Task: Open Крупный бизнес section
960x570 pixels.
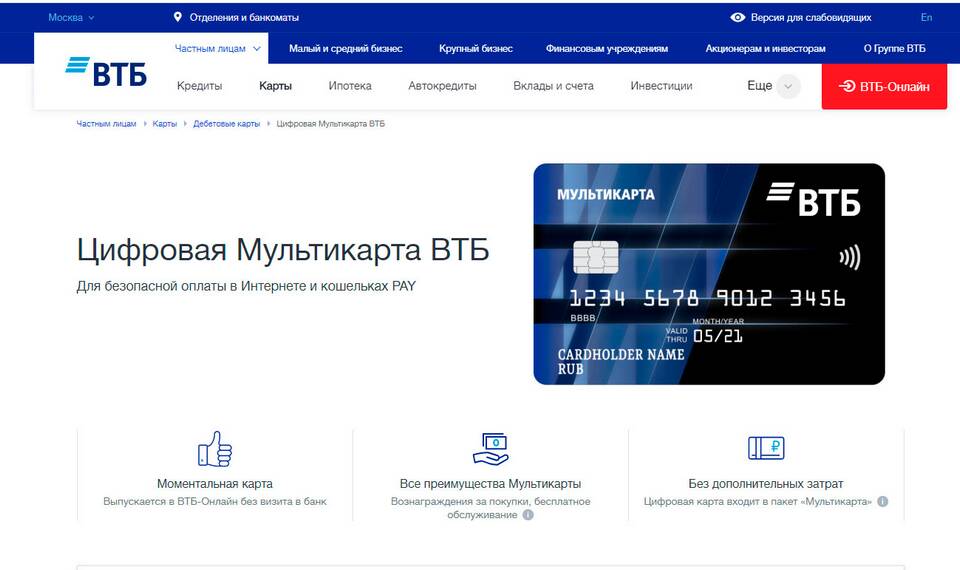Action: click(x=476, y=48)
